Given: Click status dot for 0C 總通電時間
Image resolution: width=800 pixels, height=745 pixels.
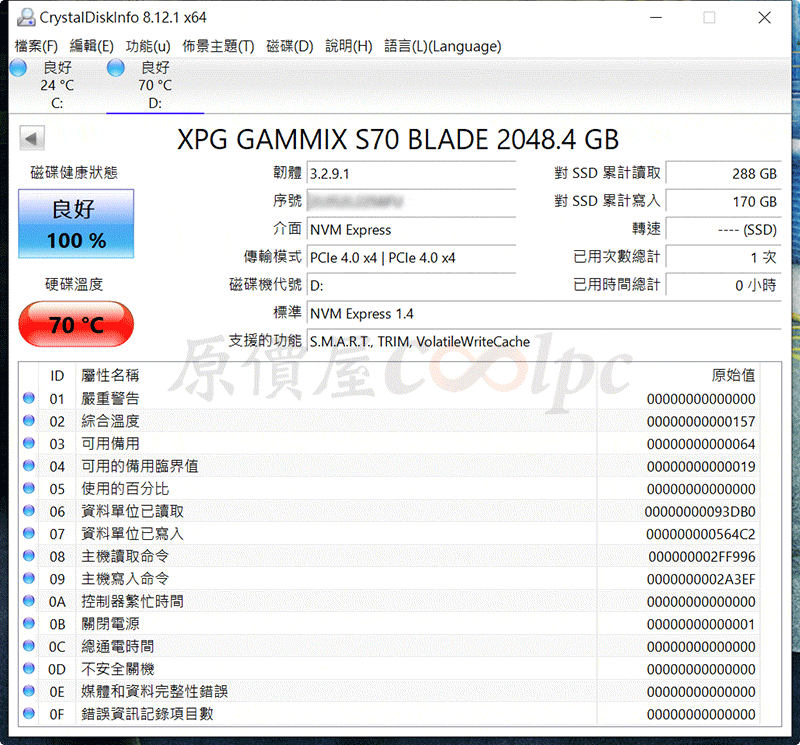Looking at the screenshot, I should coord(29,646).
